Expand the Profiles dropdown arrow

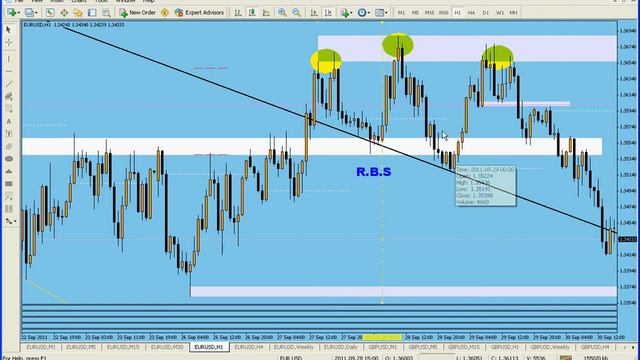pyautogui.click(x=36, y=13)
